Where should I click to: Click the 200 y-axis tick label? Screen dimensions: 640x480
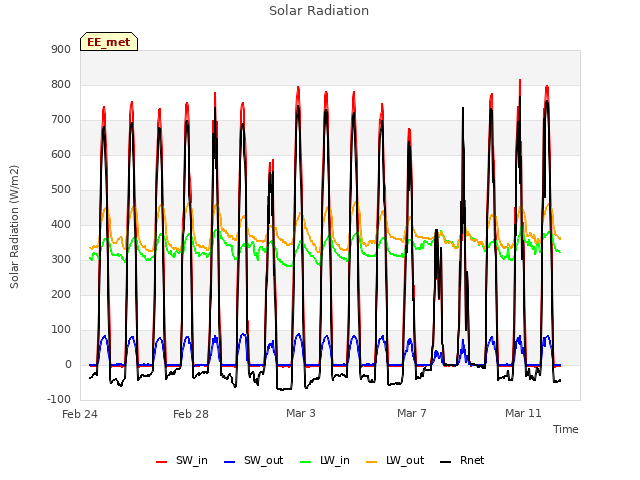coord(61,294)
